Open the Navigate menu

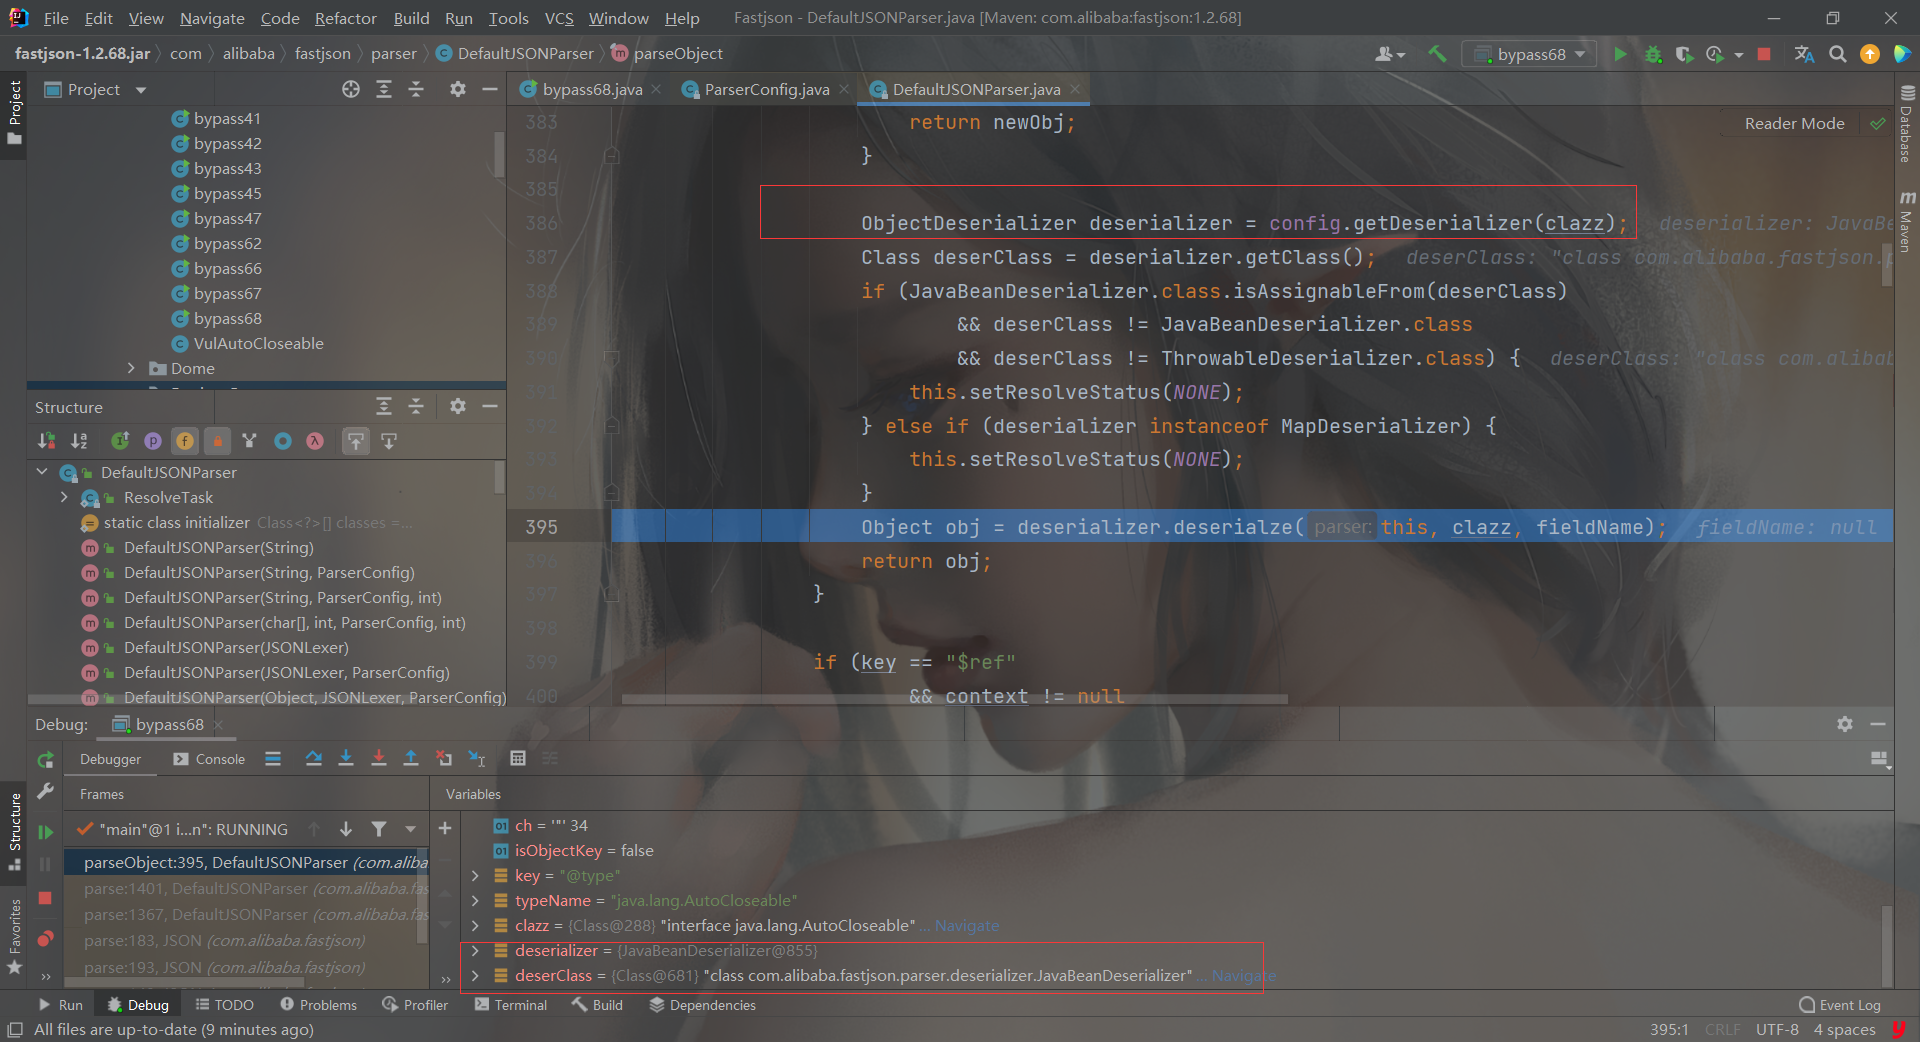[212, 18]
